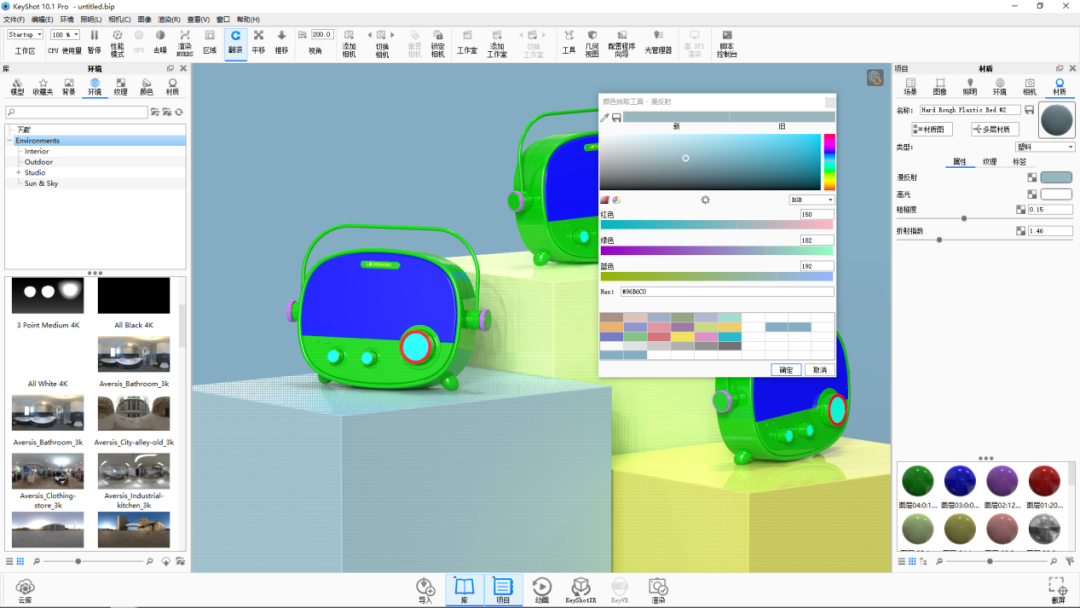The image size is (1080, 608).
Task: Toggle the Library (库) panel button
Action: (x=464, y=590)
